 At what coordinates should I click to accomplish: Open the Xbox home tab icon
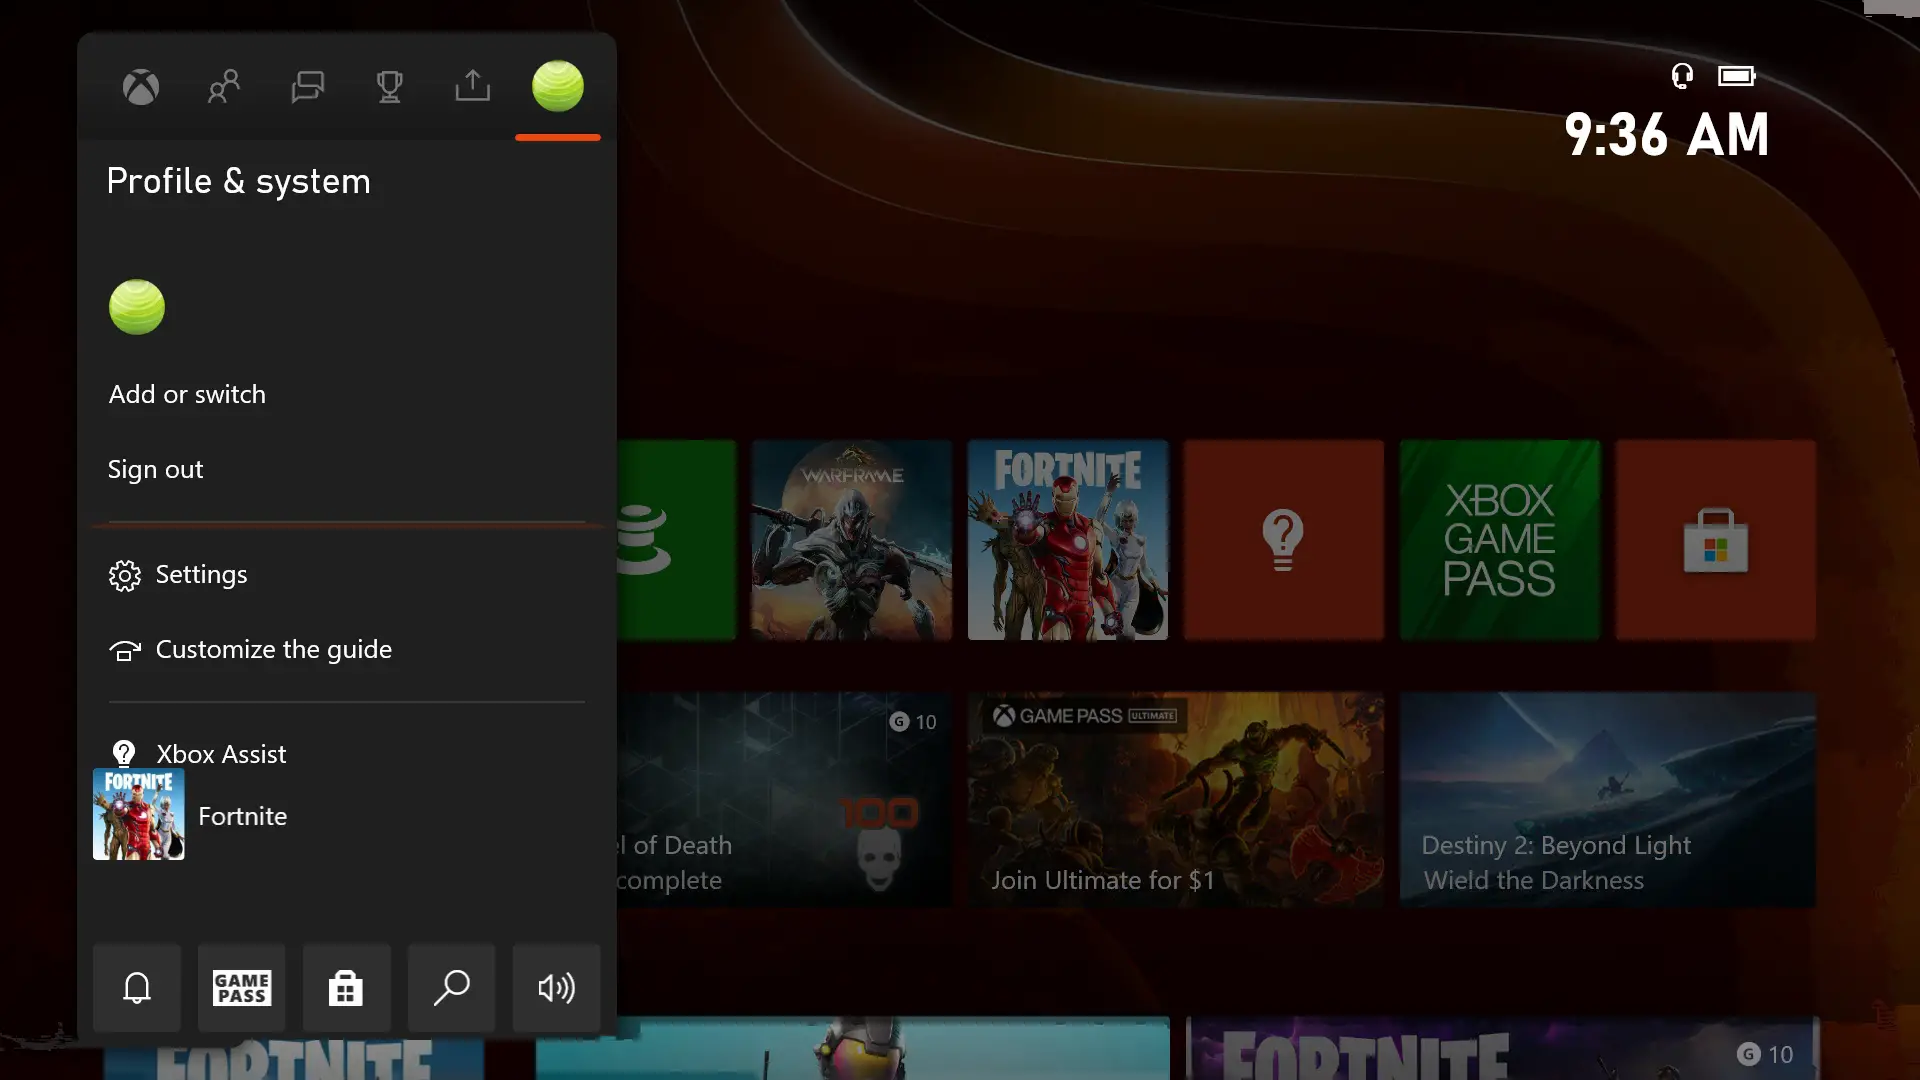coord(141,88)
